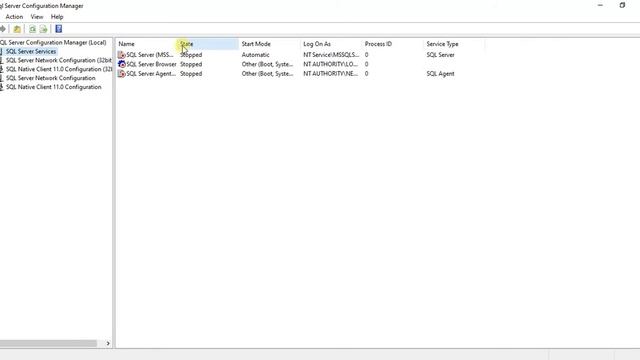The image size is (640, 360).
Task: Select SQL Server Services tree node
Action: point(31,51)
